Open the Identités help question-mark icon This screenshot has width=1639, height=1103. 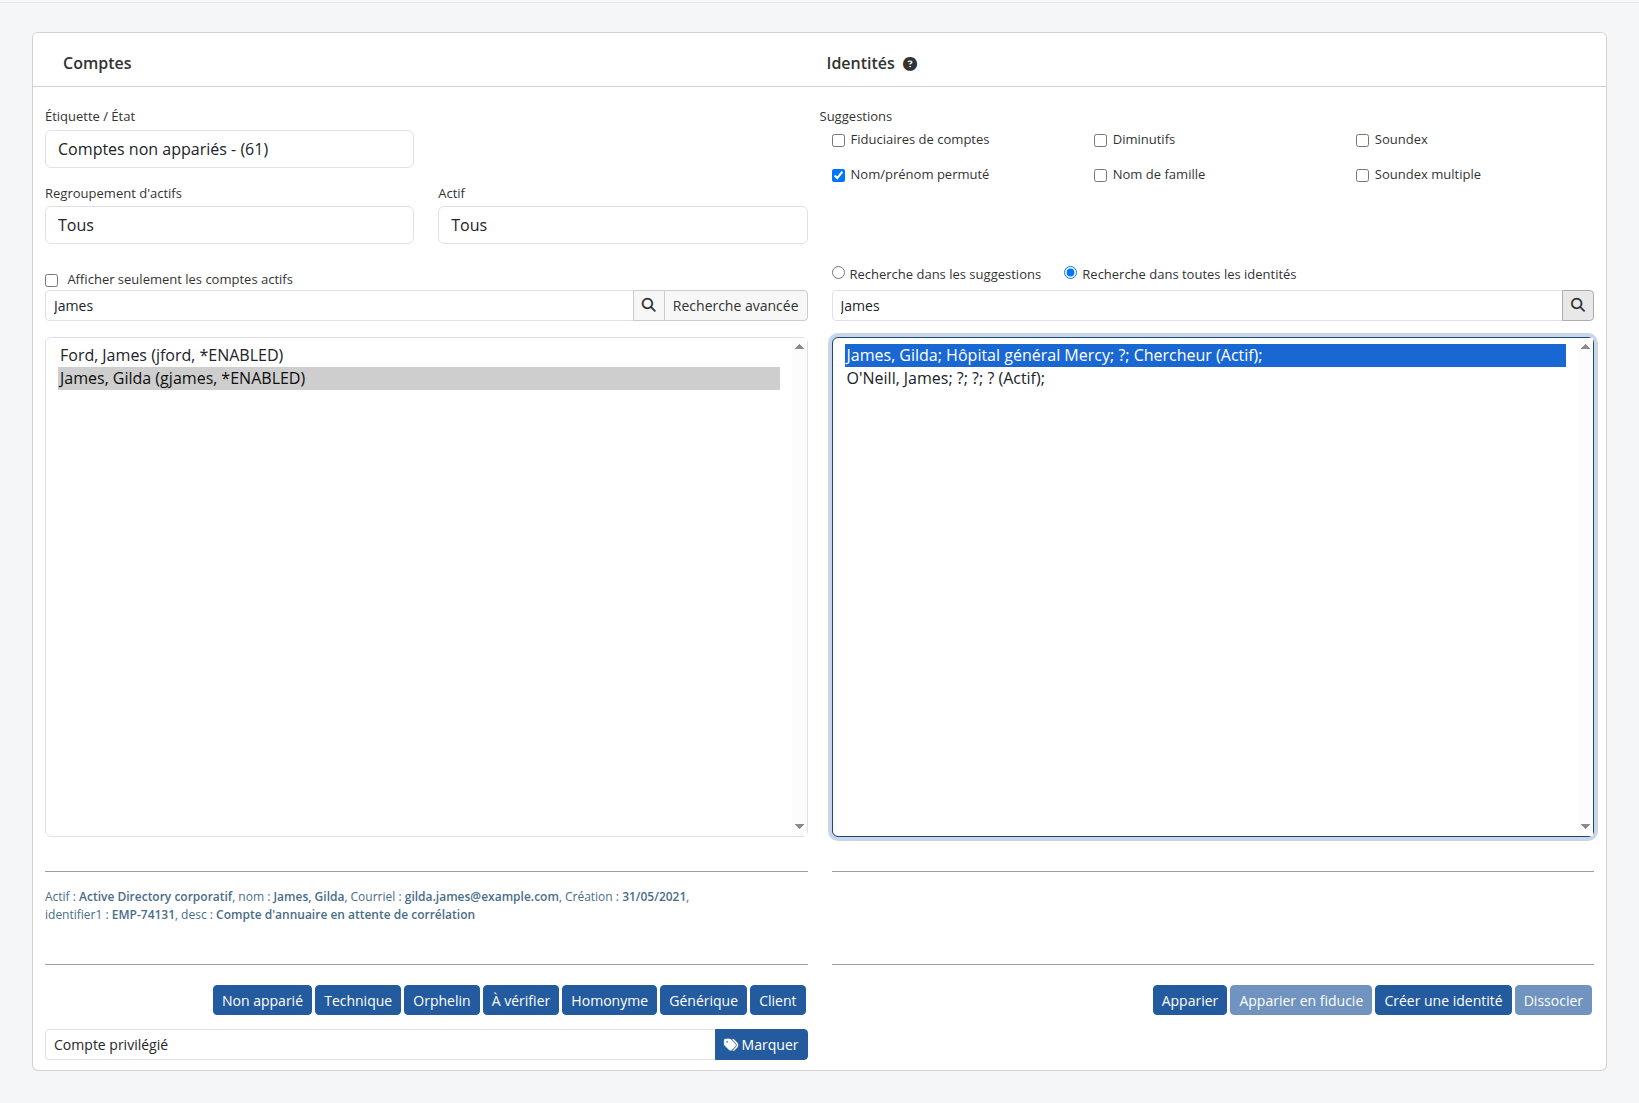point(910,64)
